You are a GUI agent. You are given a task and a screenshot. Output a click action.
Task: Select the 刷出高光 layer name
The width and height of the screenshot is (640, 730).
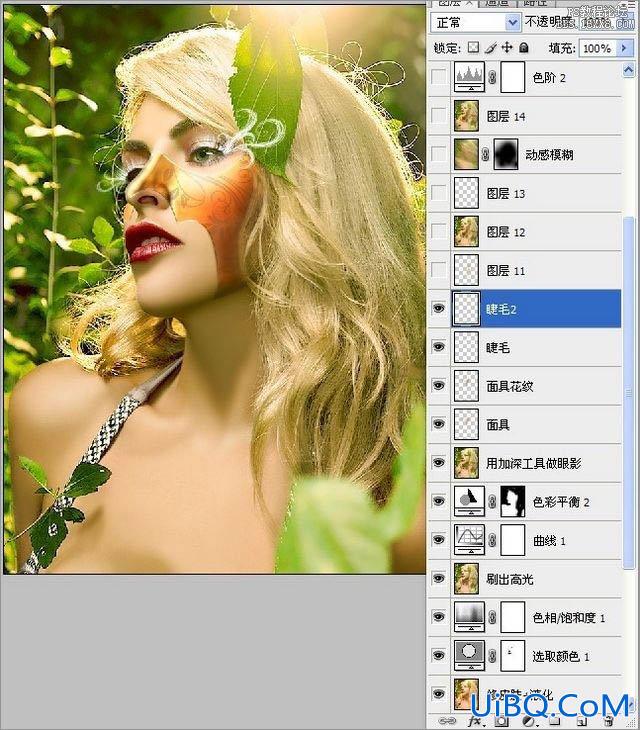point(510,579)
